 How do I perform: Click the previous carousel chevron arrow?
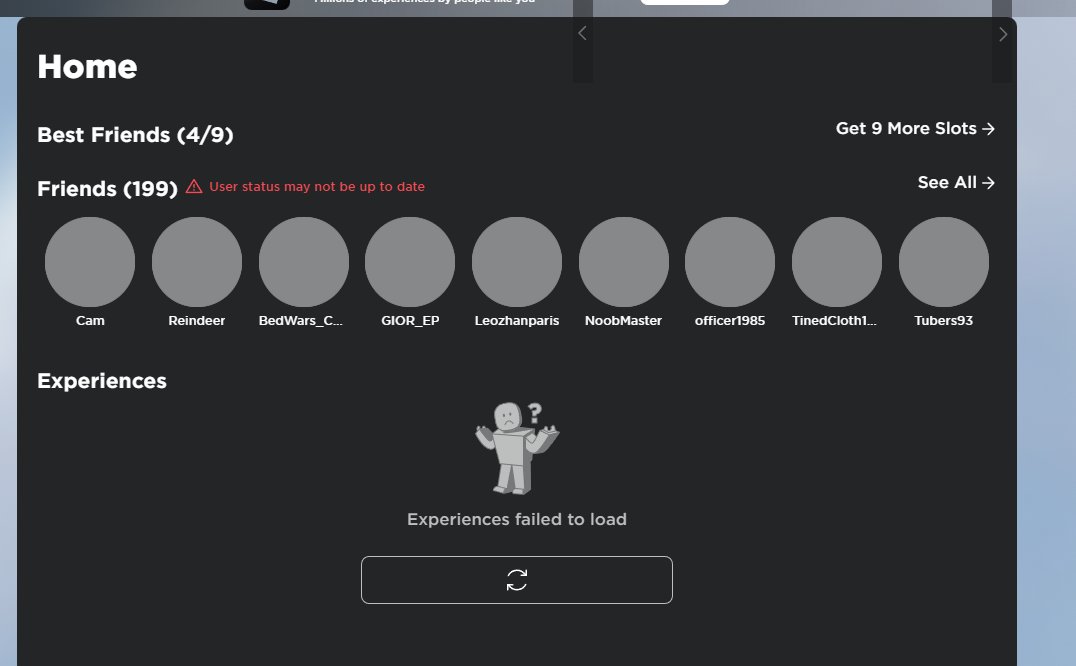[582, 34]
